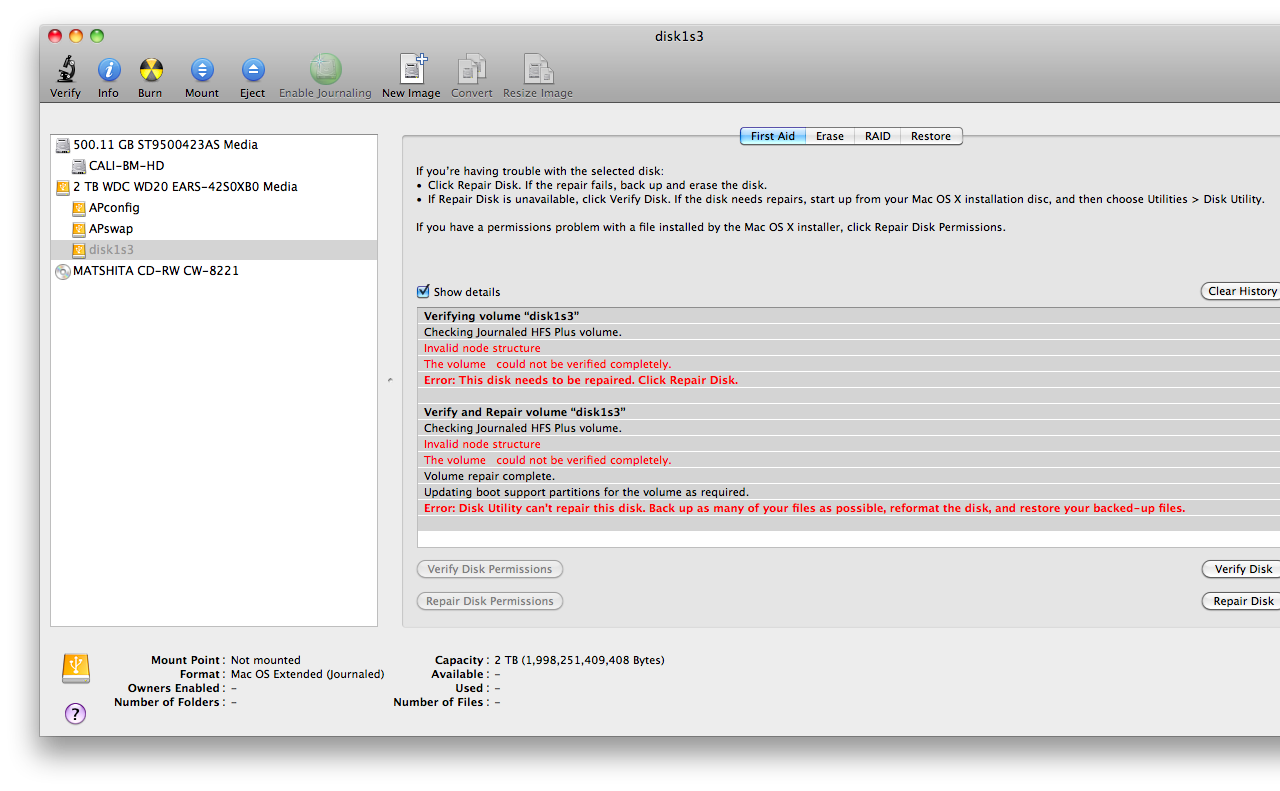Click the sidebar splitter handle dot
This screenshot has height=791, width=1280.
click(x=390, y=380)
